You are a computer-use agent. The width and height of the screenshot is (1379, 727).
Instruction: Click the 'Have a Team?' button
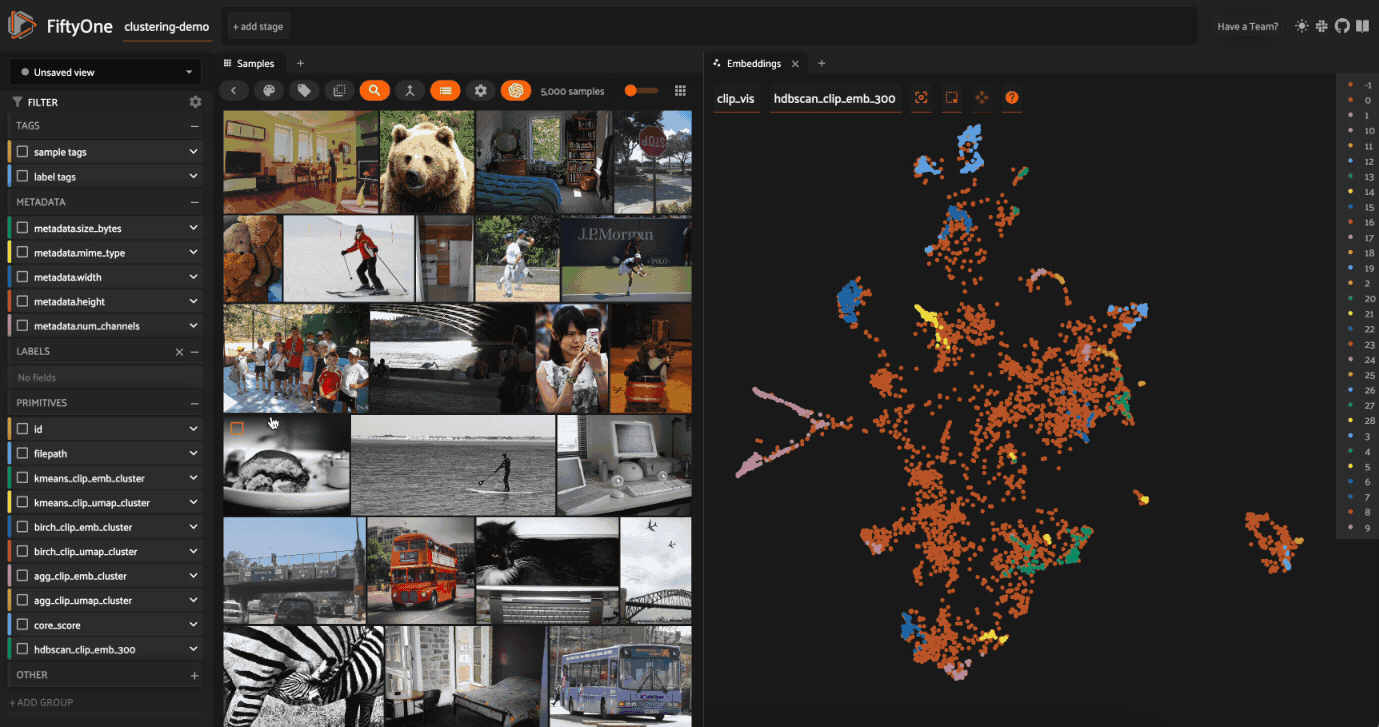tap(1247, 27)
